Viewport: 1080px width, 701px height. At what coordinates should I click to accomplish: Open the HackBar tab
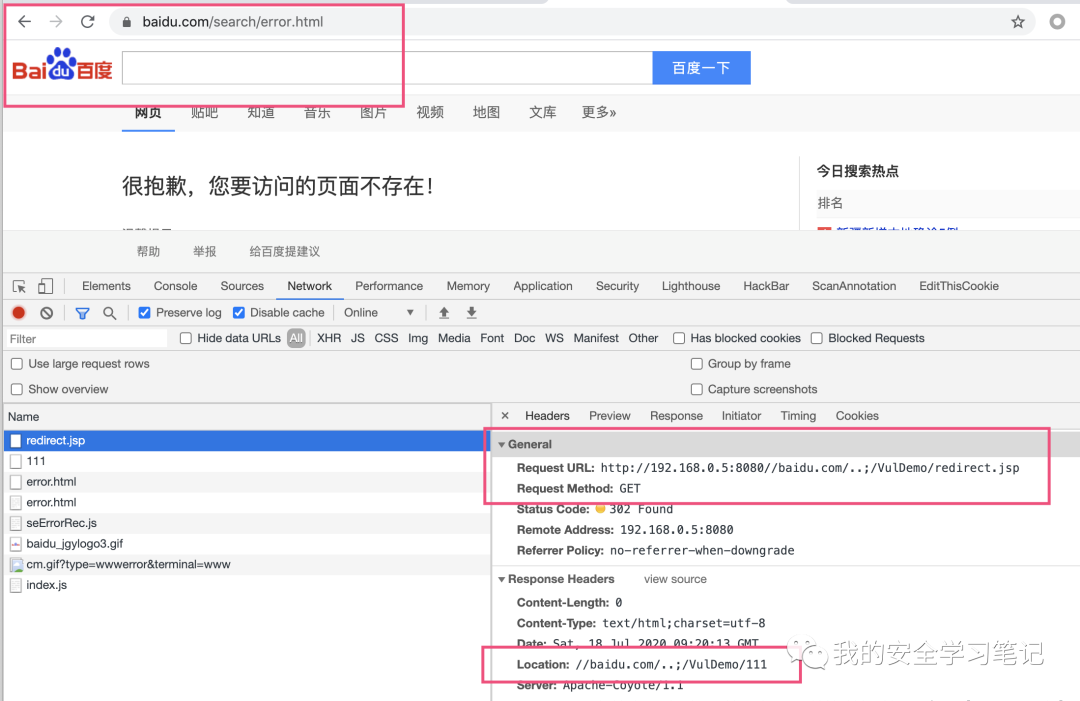point(766,286)
